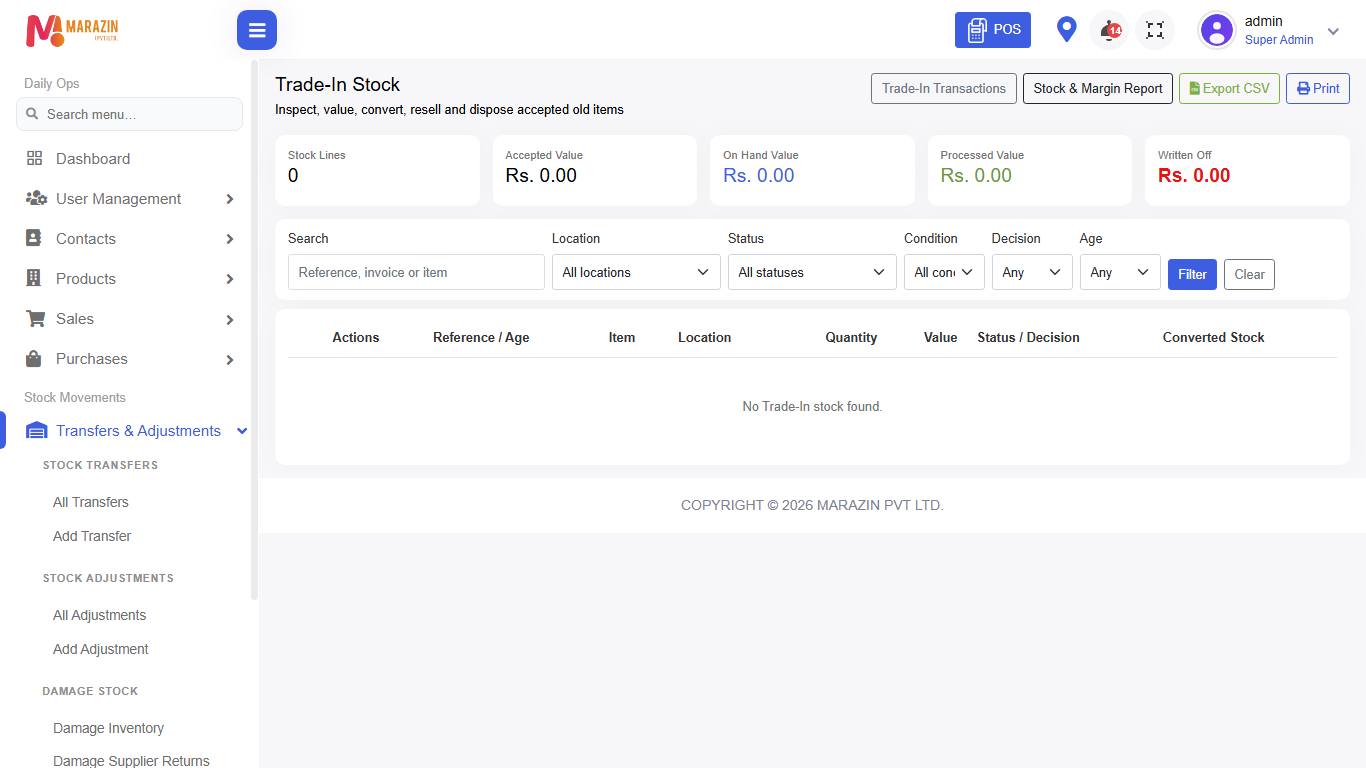The height and width of the screenshot is (768, 1366).
Task: Click the Purchases bag icon
Action: (x=34, y=359)
